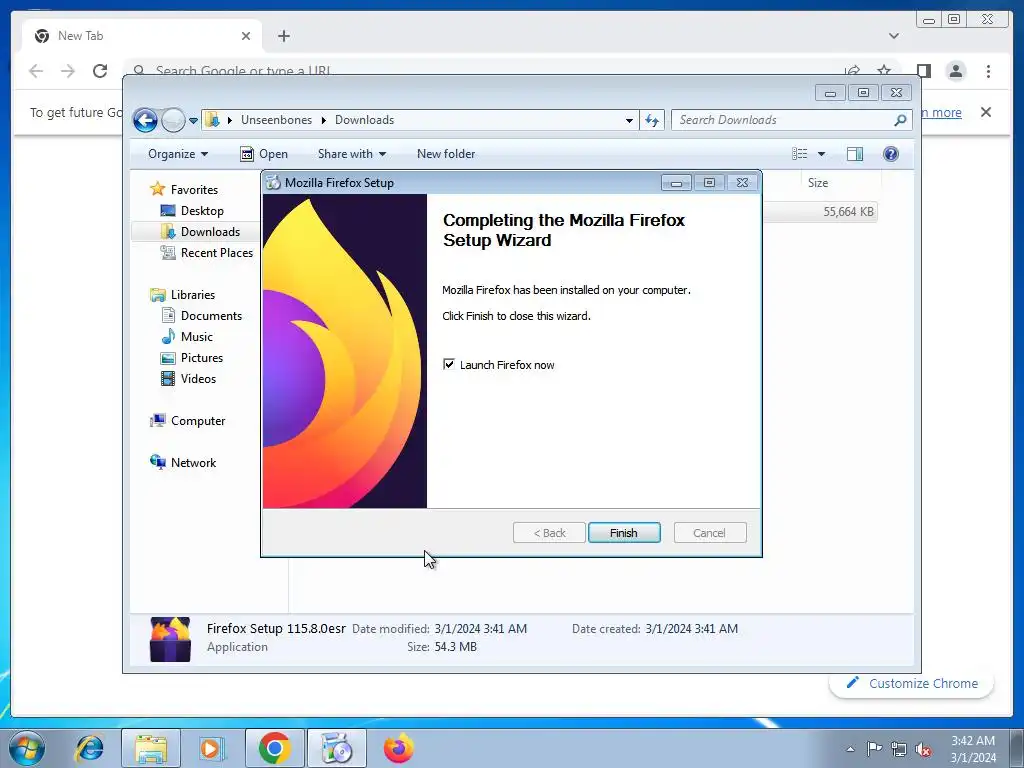1024x768 pixels.
Task: Open the Chrome profile avatar menu
Action: 956,71
